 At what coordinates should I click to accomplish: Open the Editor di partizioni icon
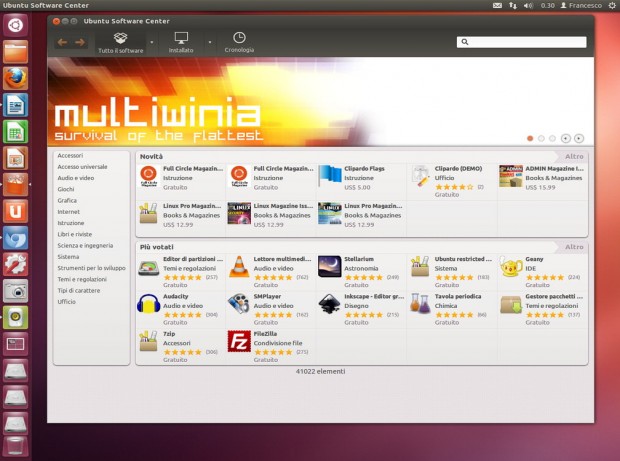(148, 268)
